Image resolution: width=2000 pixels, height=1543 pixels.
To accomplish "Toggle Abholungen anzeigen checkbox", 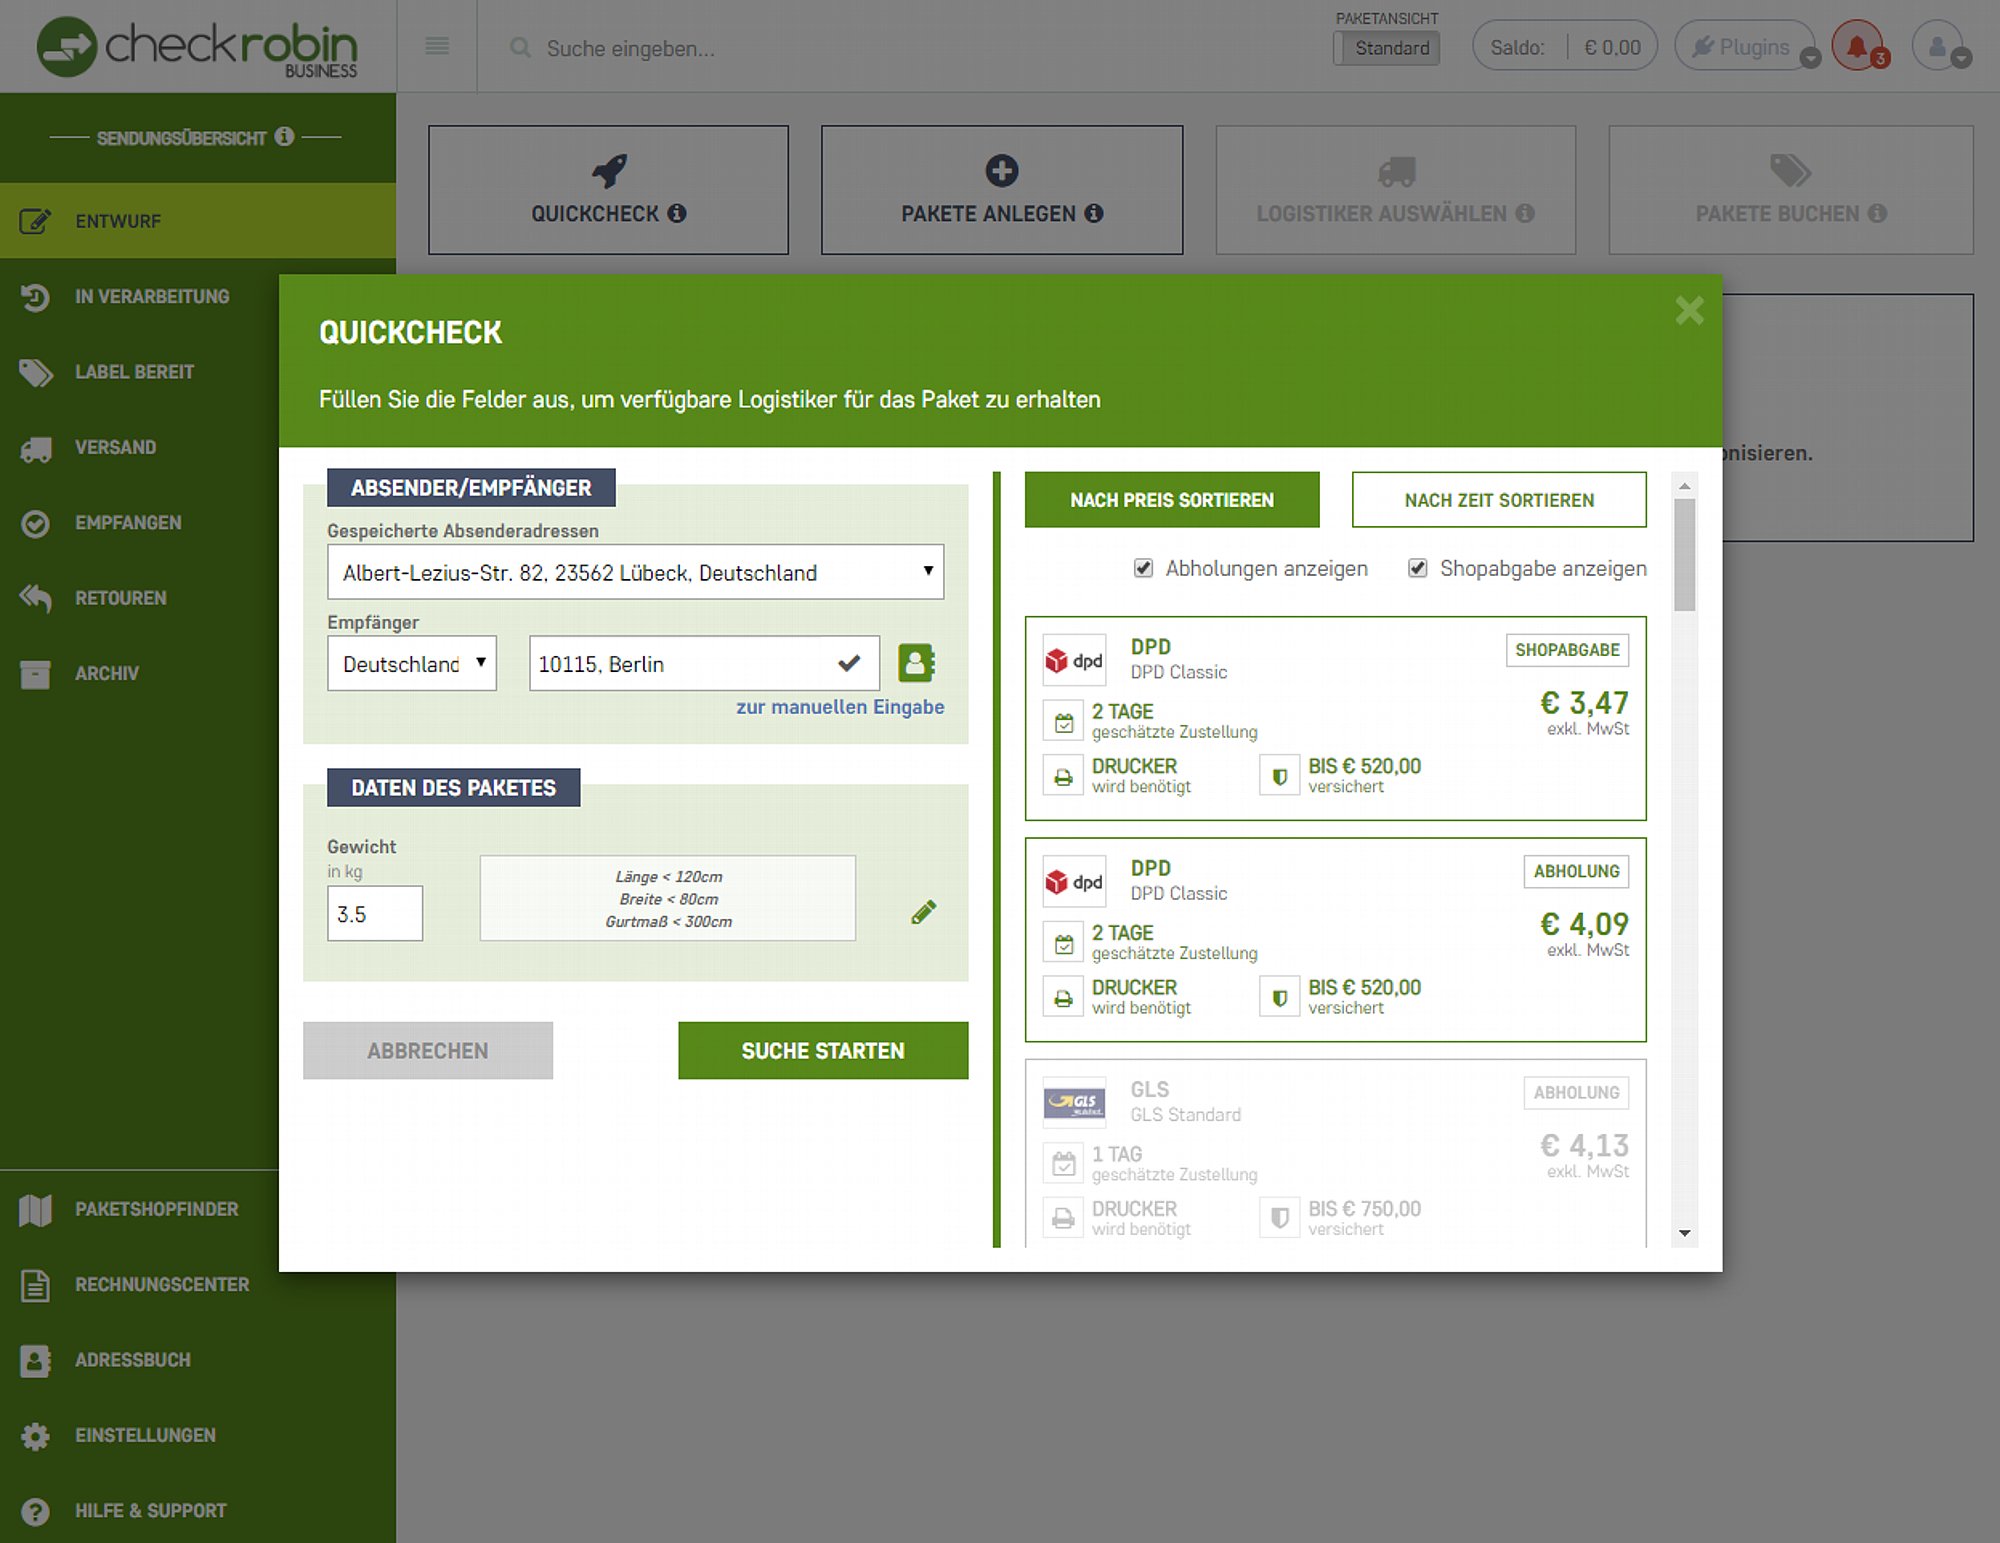I will [x=1143, y=568].
